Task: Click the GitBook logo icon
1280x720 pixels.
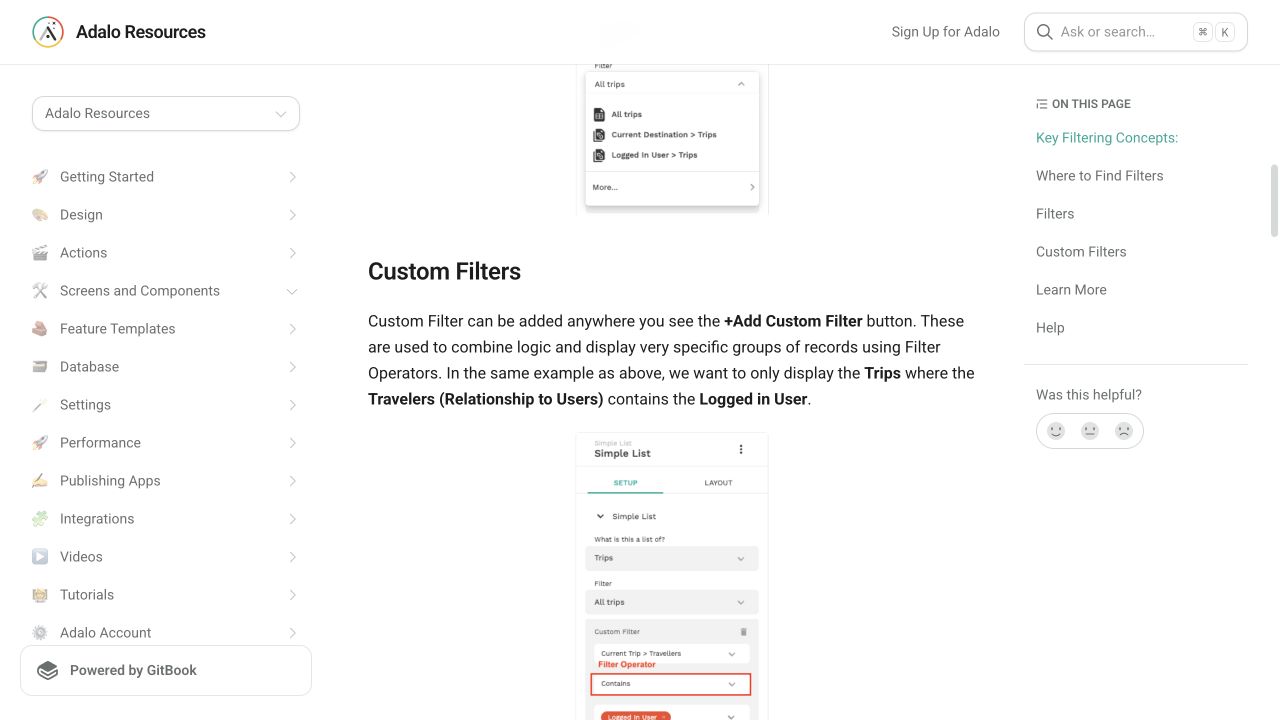Action: tap(48, 670)
